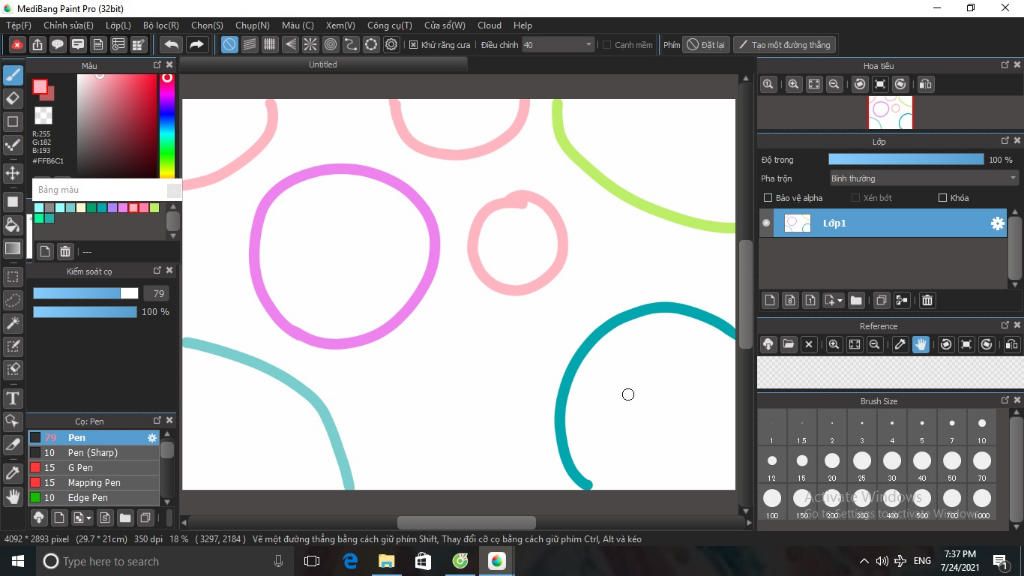
Task: Click Tạo một đường thẳng button
Action: (784, 44)
